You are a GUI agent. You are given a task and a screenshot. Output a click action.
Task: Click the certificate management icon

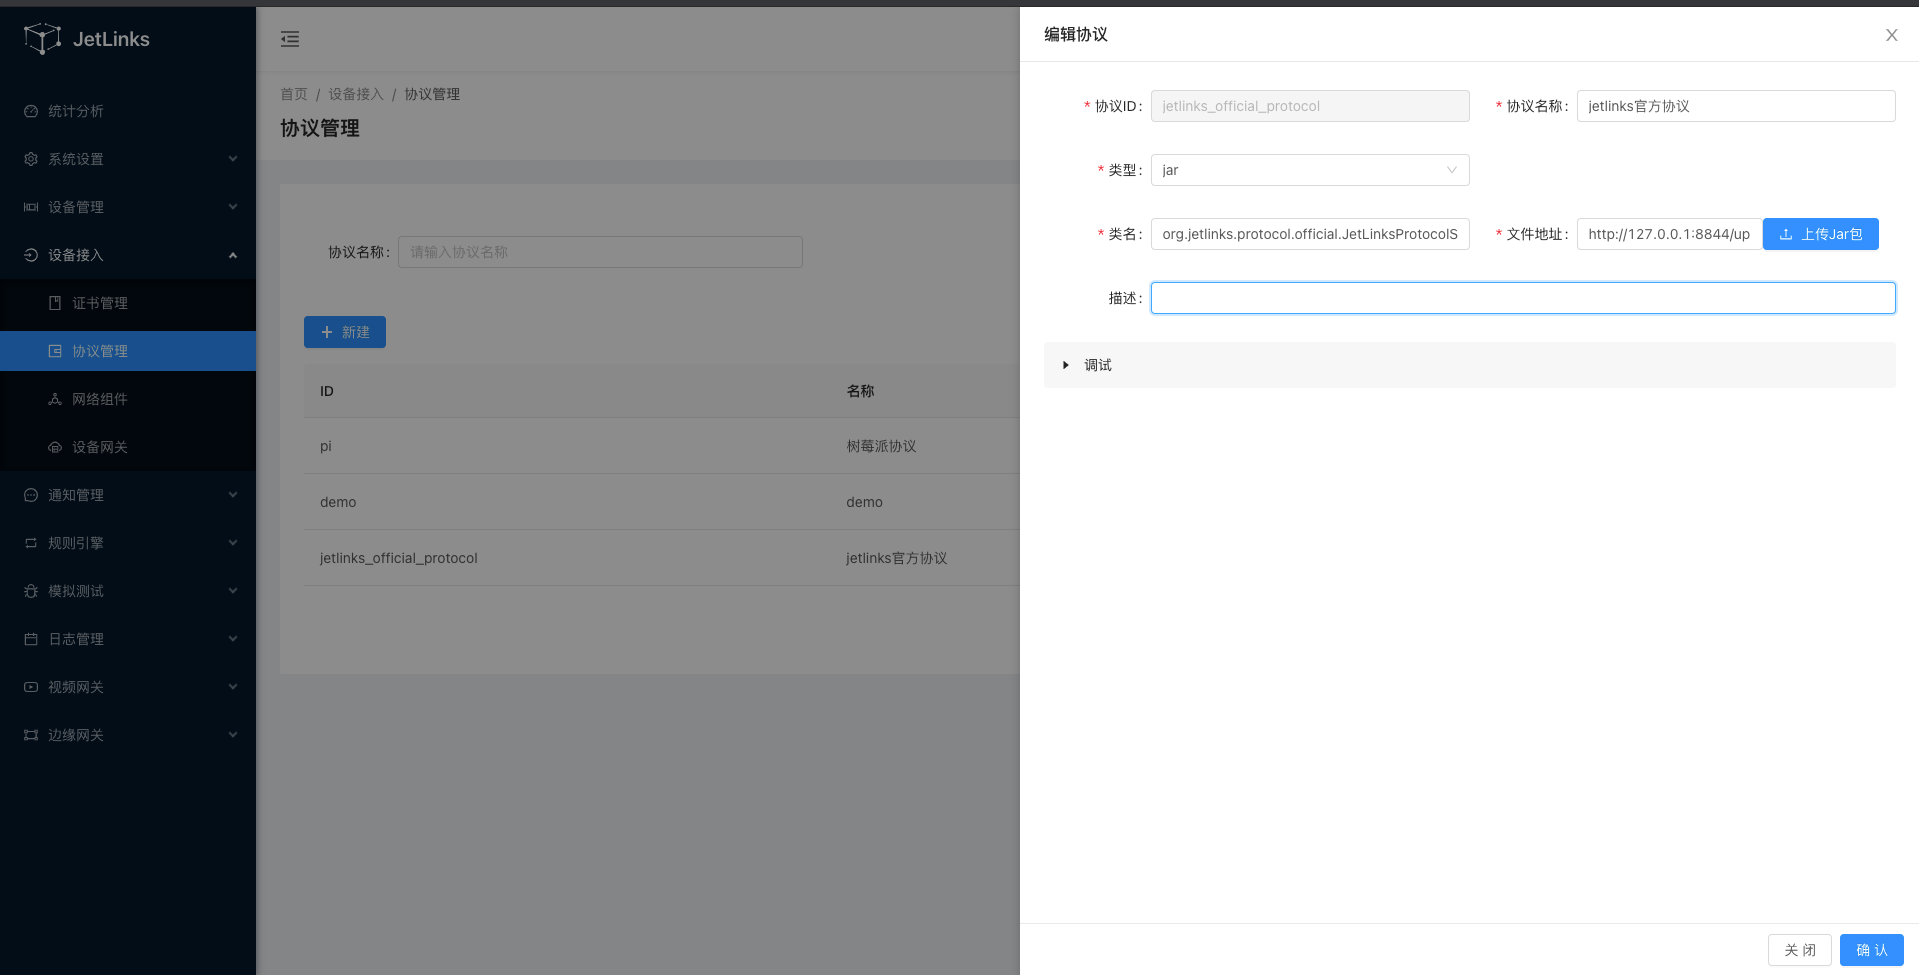click(x=55, y=303)
